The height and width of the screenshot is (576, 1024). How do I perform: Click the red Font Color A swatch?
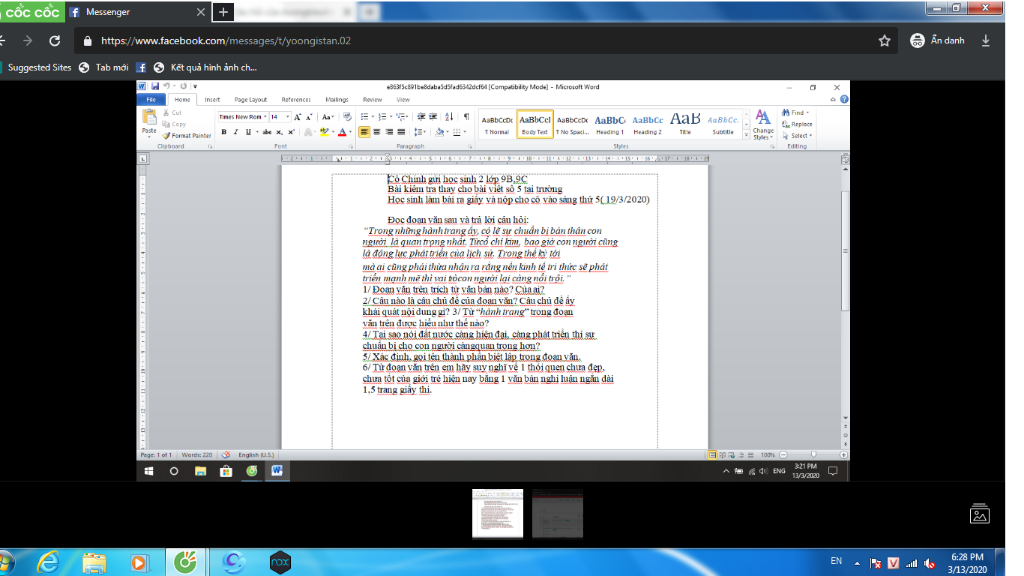pos(342,132)
